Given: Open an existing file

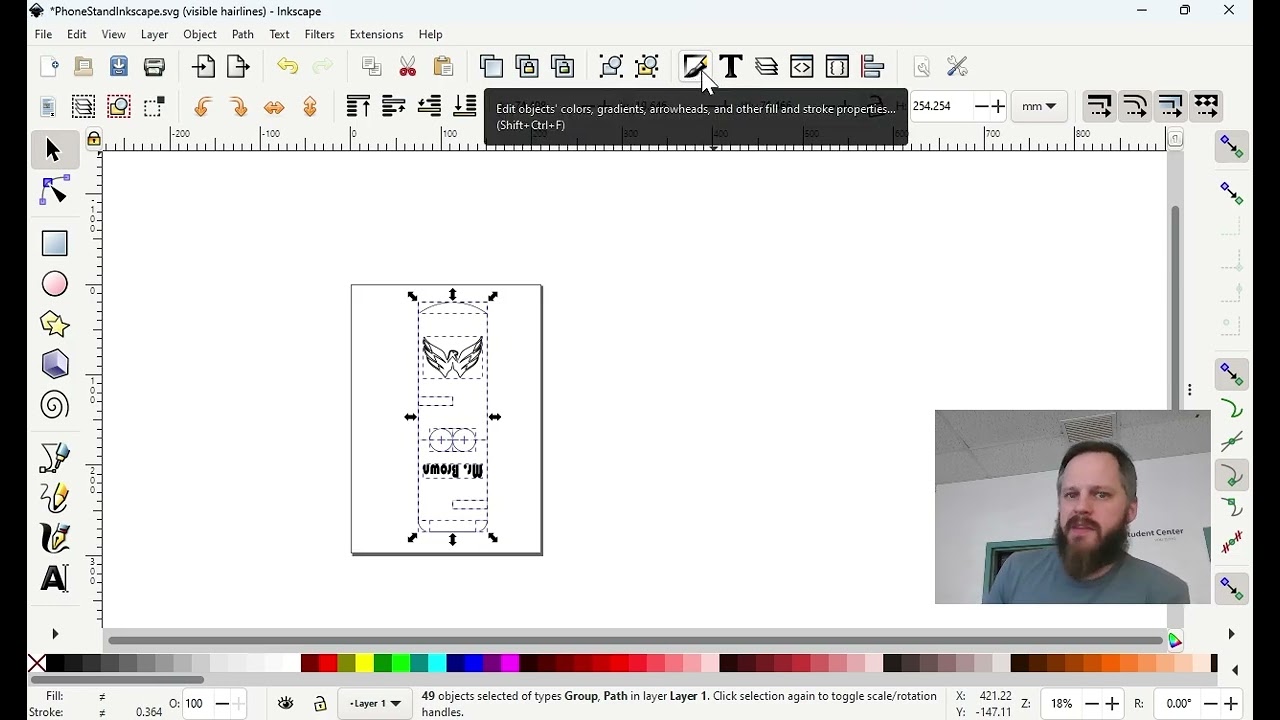Looking at the screenshot, I should pos(84,67).
